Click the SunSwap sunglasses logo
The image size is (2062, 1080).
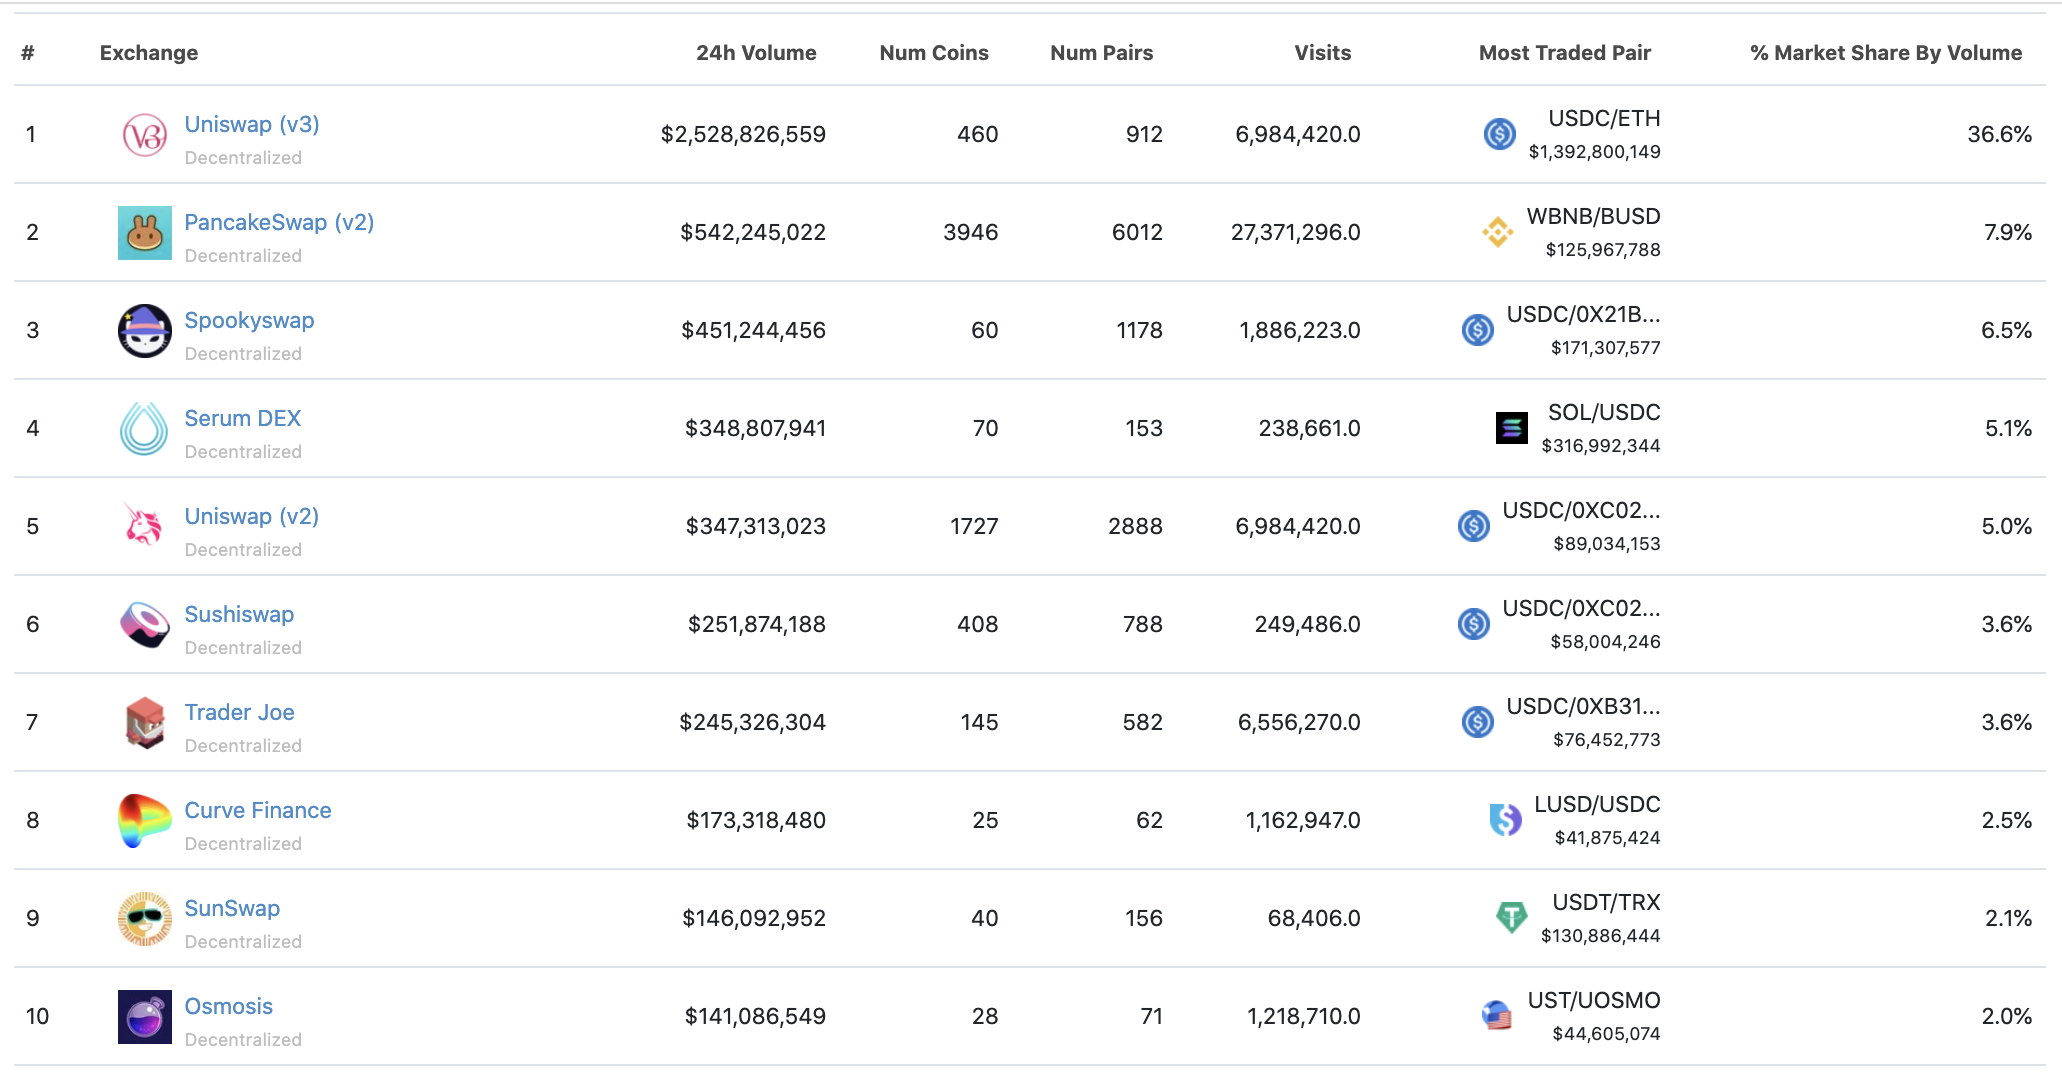click(x=145, y=918)
